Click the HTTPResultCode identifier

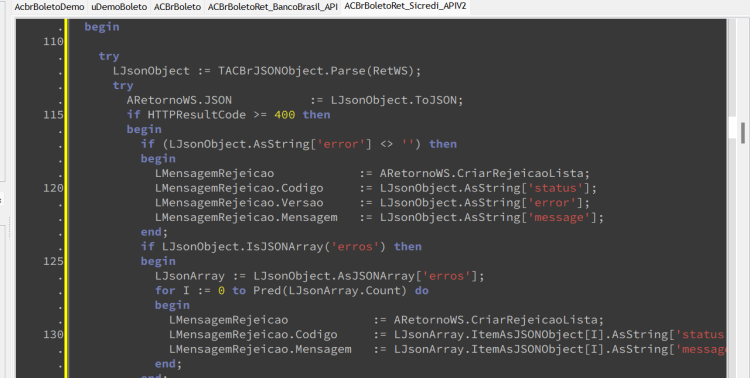tap(197, 115)
